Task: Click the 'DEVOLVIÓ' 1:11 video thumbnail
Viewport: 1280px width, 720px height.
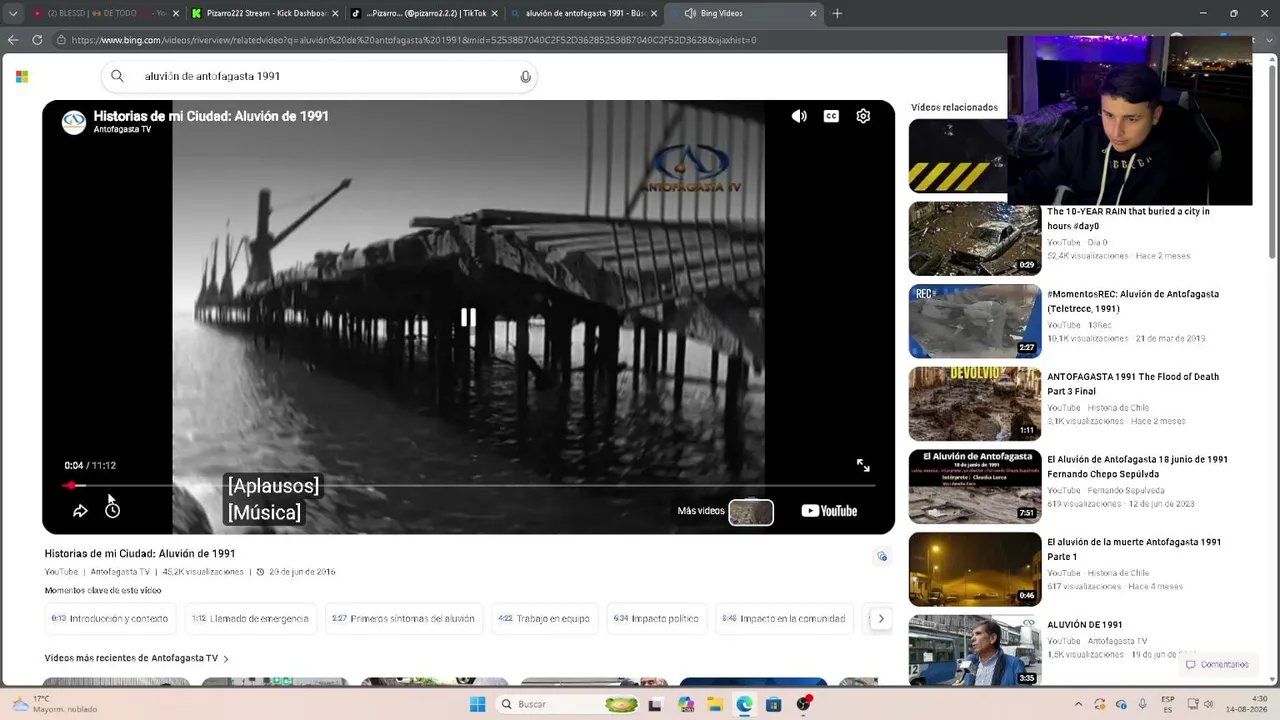Action: (x=975, y=404)
